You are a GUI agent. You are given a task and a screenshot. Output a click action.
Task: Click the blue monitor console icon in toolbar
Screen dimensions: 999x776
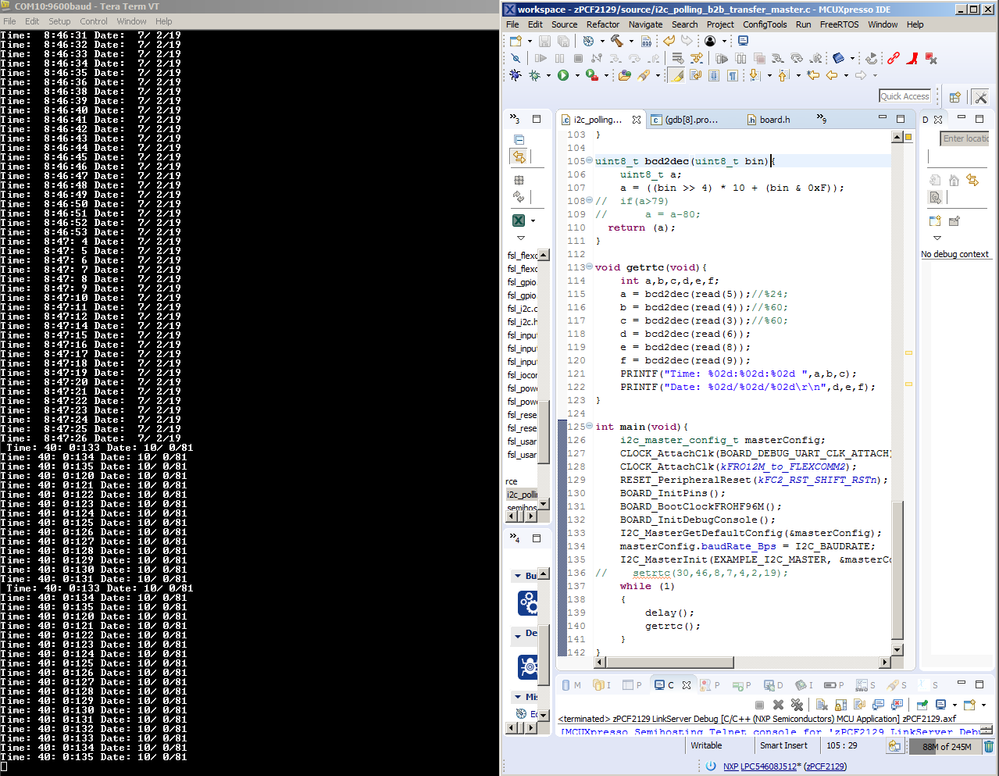[x=743, y=41]
